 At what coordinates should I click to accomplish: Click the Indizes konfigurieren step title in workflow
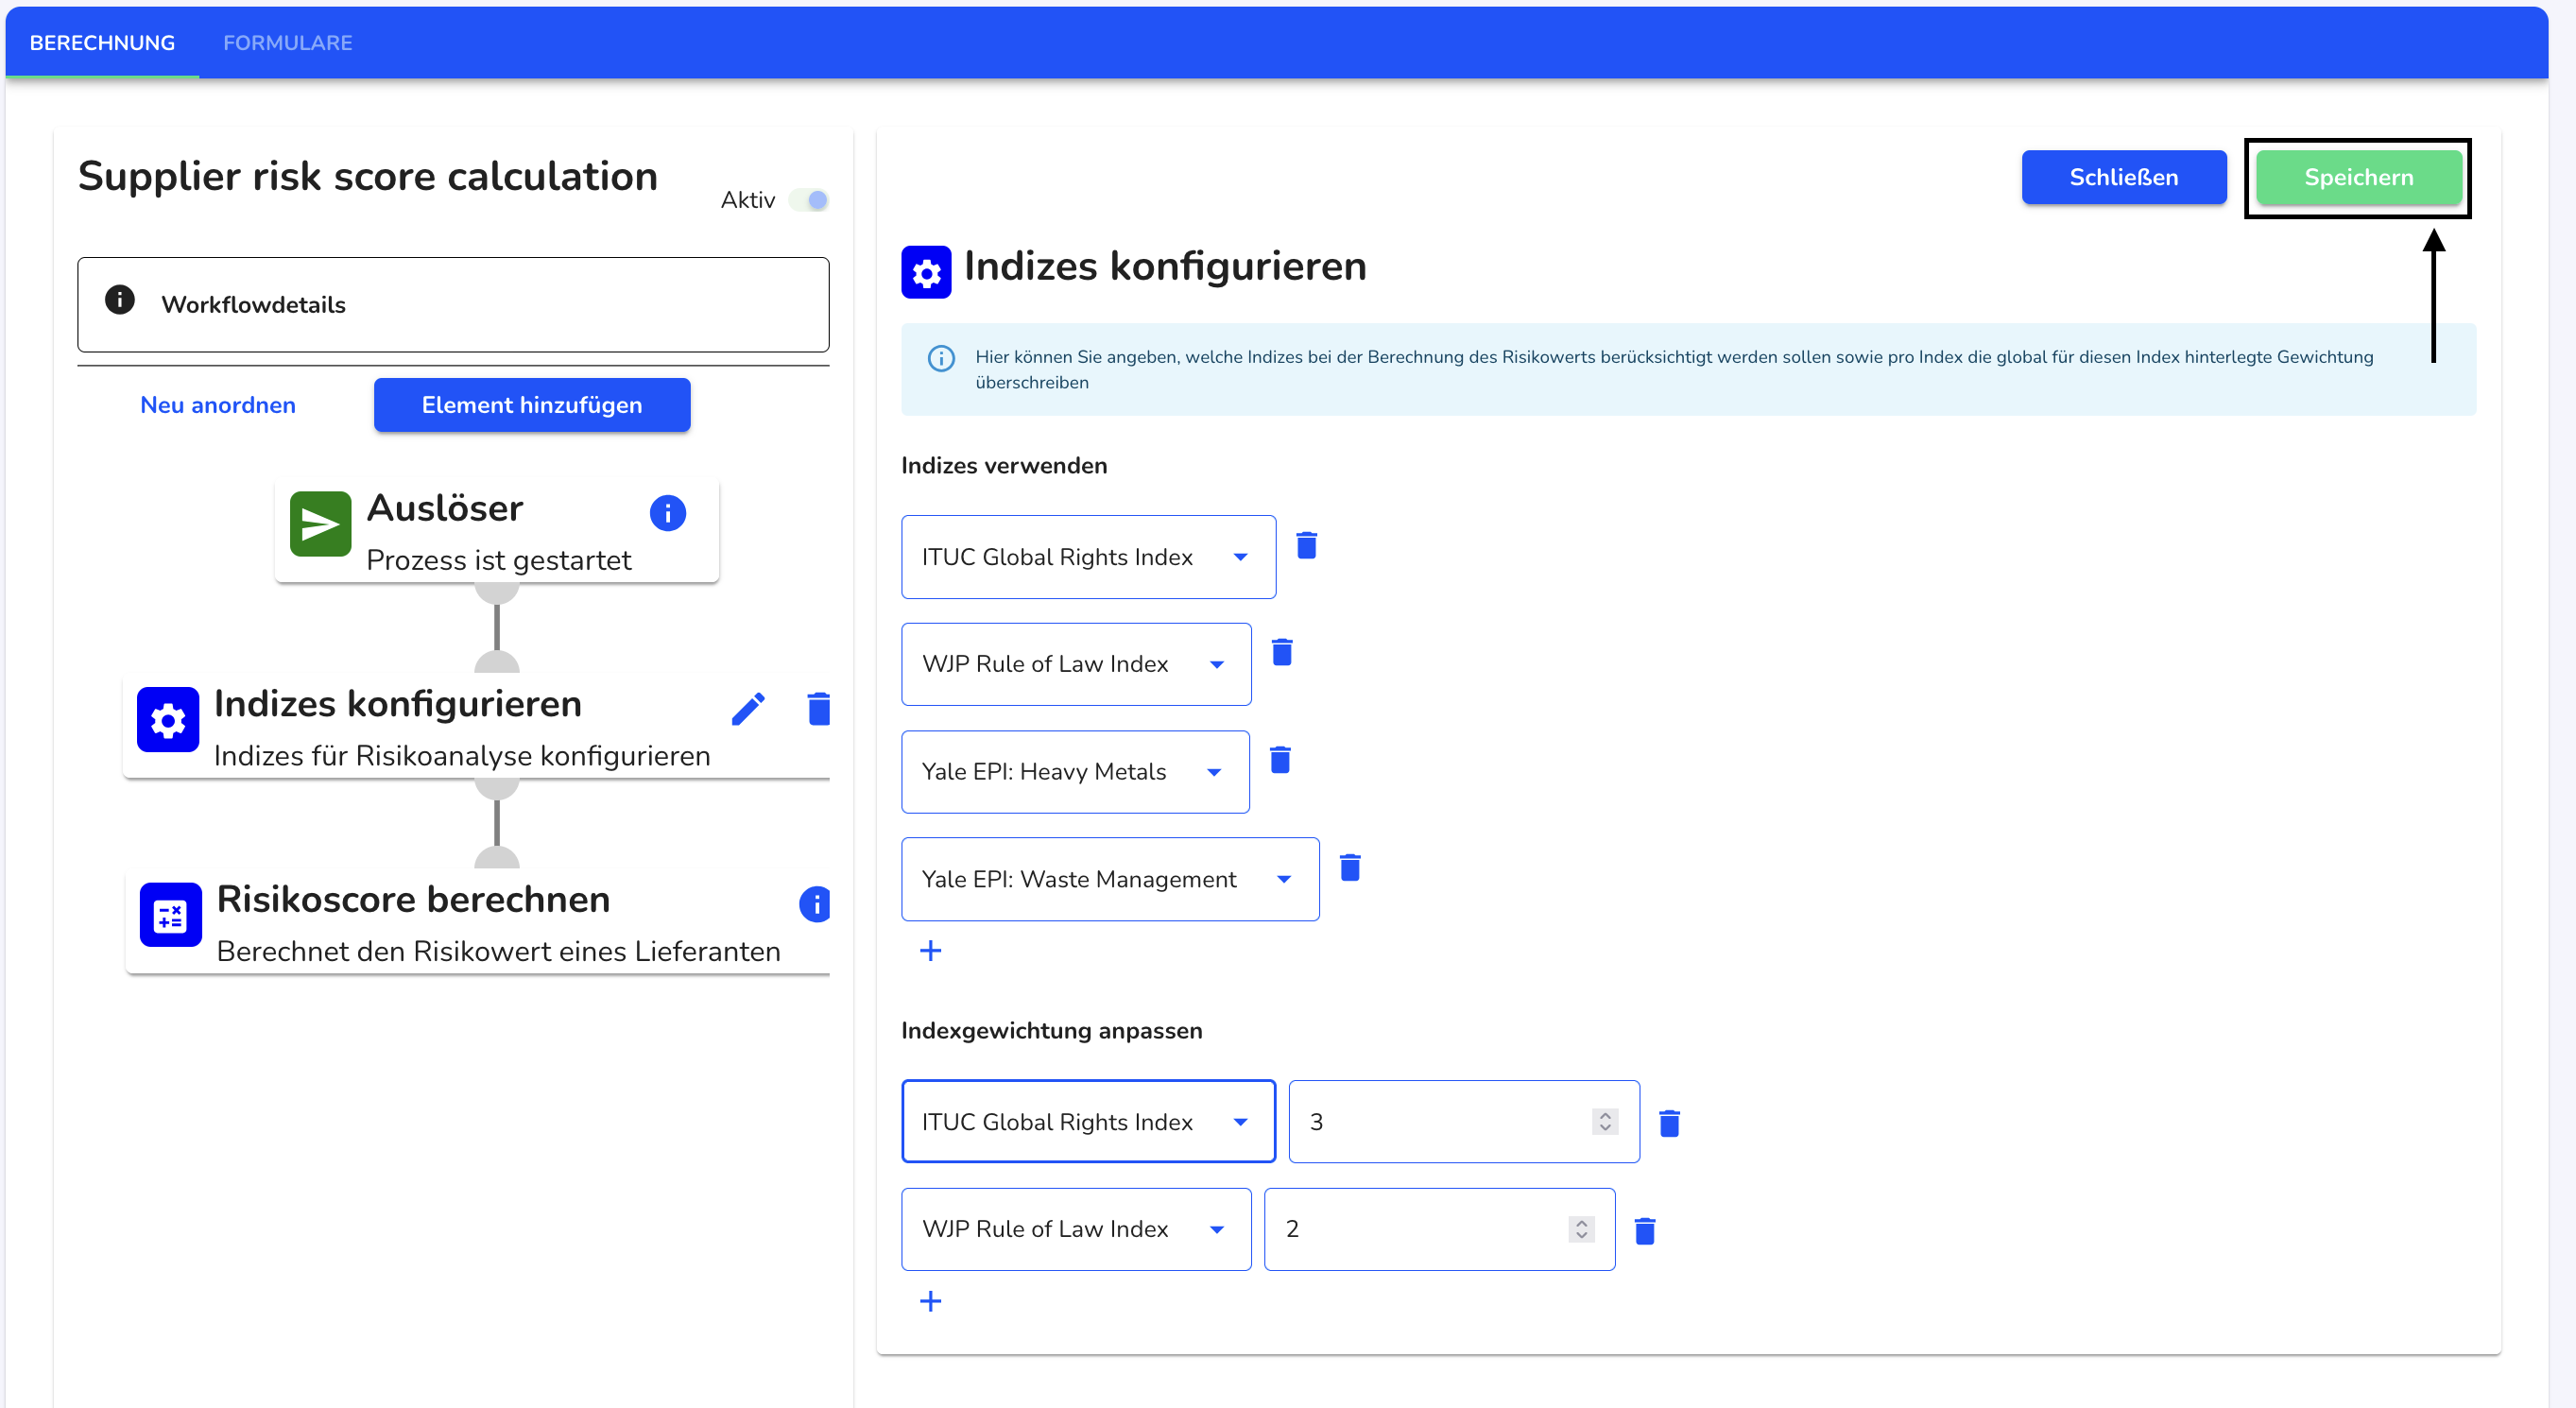(x=398, y=704)
